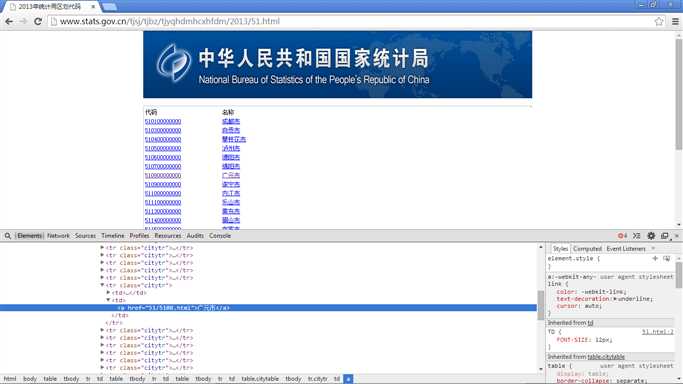The height and width of the screenshot is (384, 683).
Task: Select body in the breadcrumb bar
Action: click(x=30, y=379)
